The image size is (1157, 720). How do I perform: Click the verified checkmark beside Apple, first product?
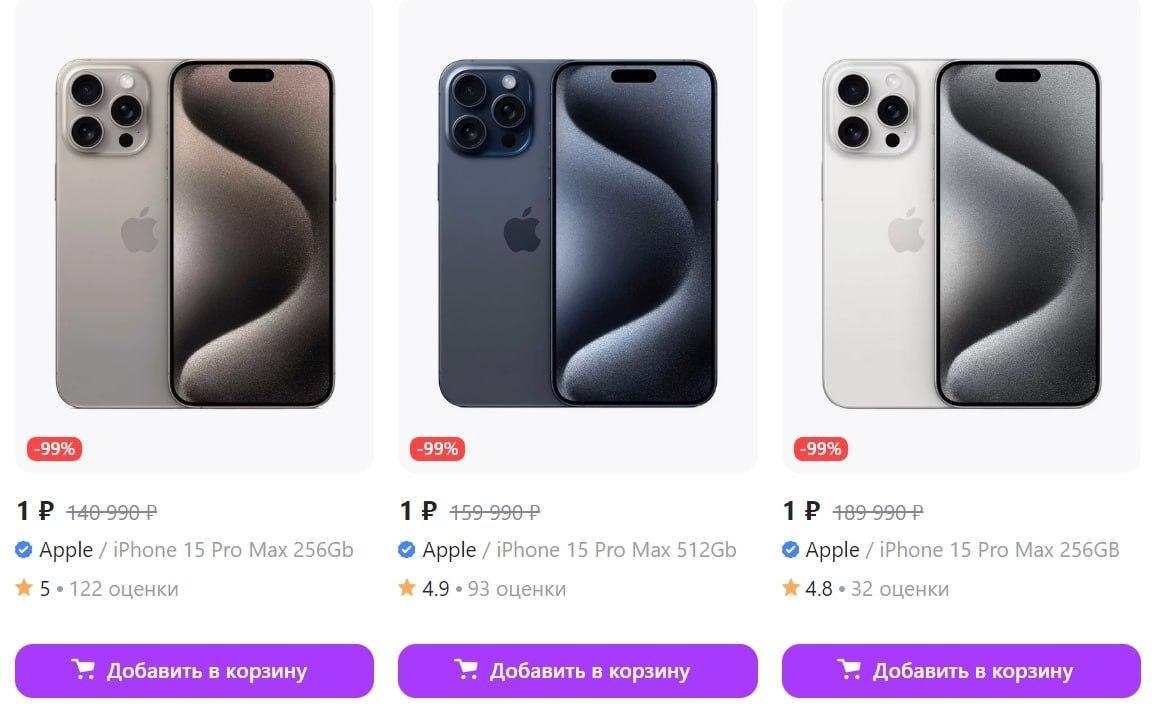point(24,550)
